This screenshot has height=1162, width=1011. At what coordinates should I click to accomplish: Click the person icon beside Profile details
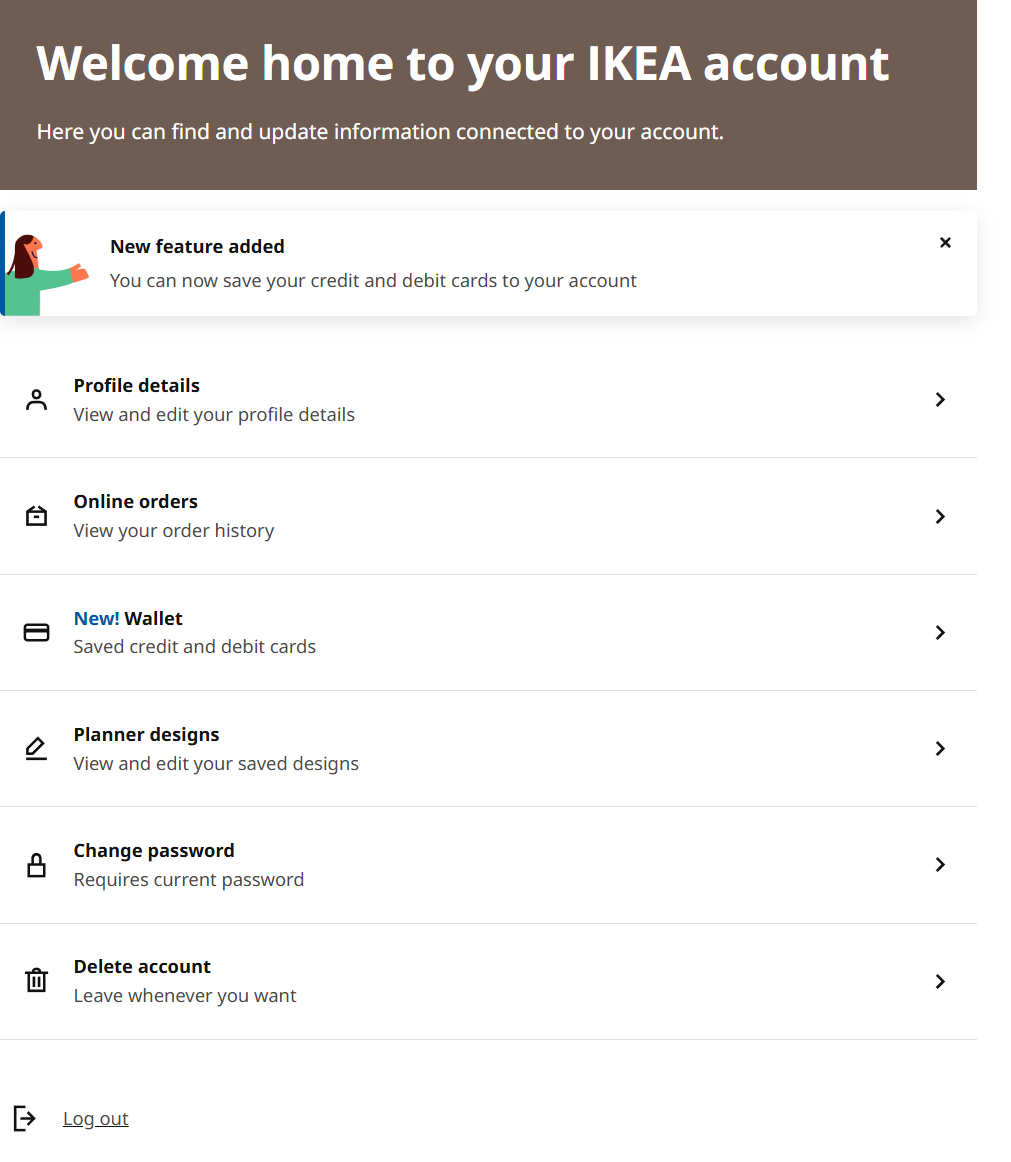(36, 399)
